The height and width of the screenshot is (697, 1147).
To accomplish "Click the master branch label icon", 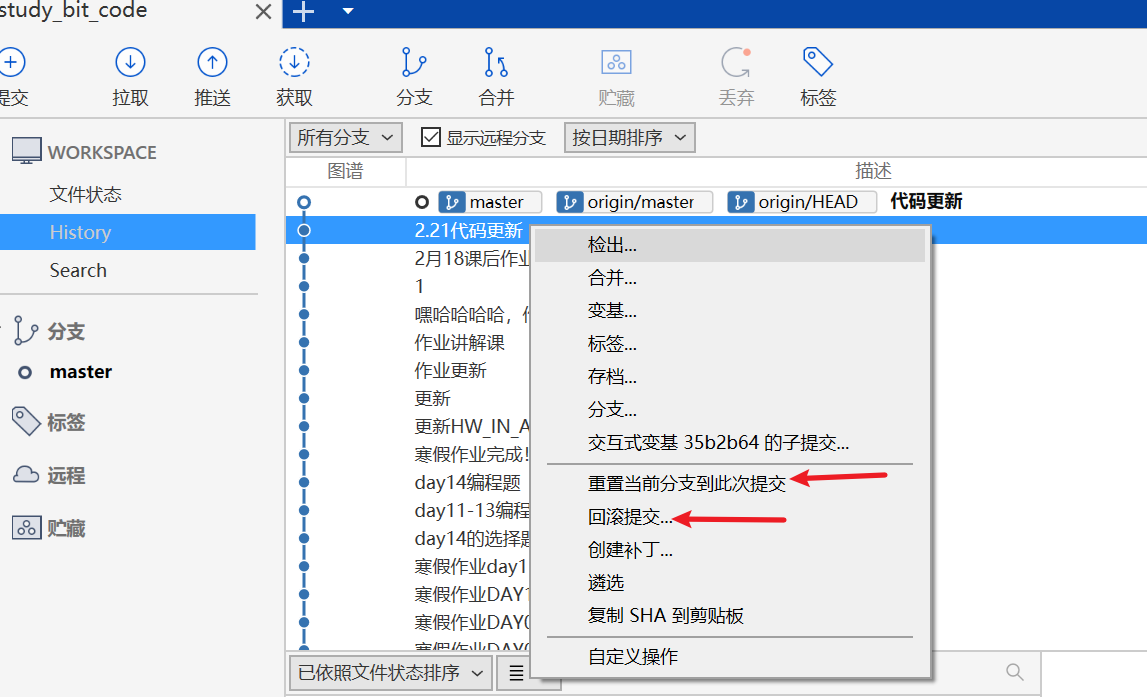I will tap(451, 202).
